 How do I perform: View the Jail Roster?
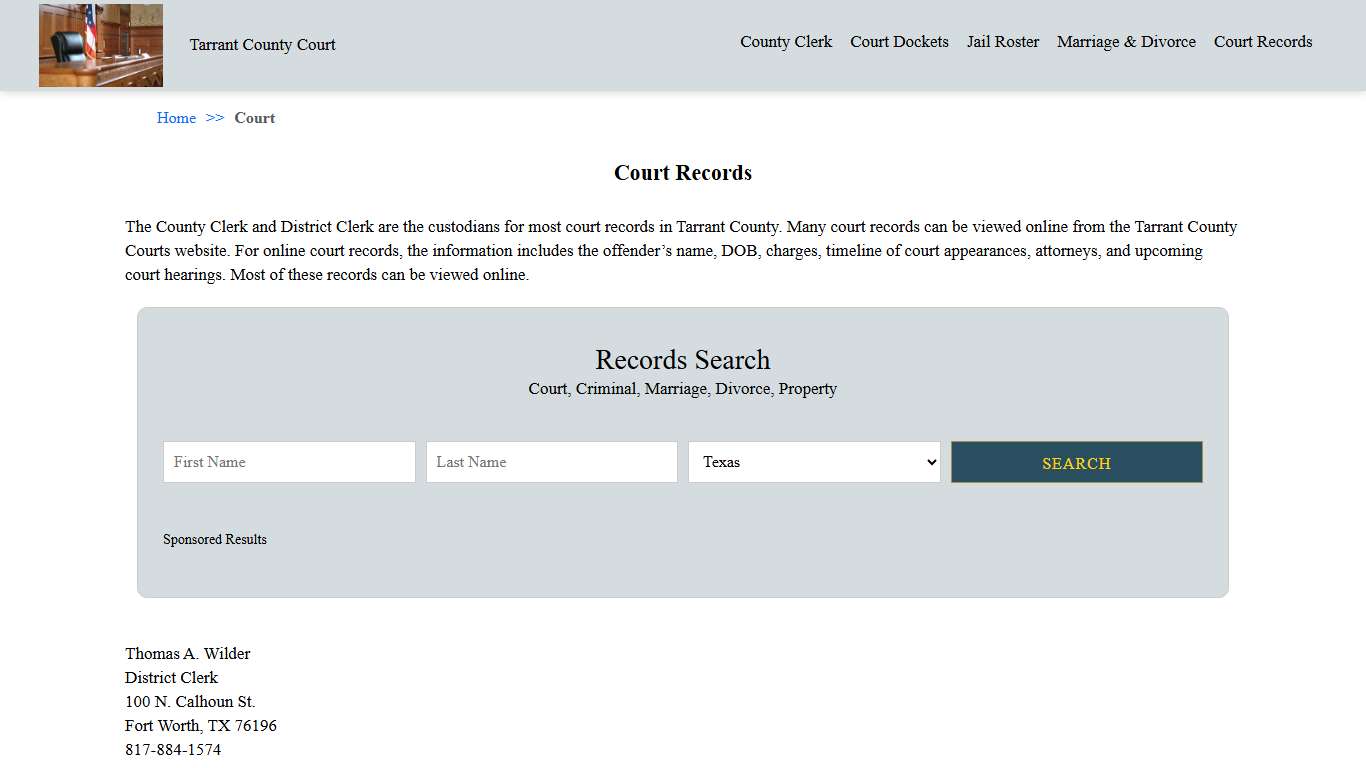coord(1003,42)
